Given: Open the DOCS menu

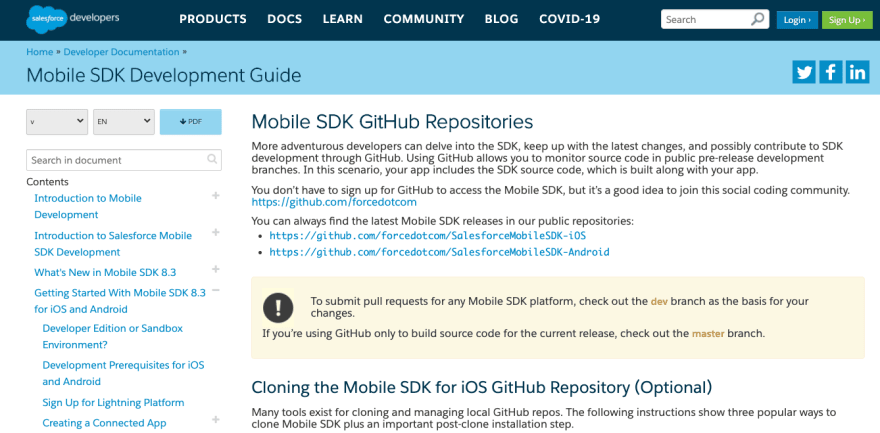Looking at the screenshot, I should click(x=285, y=19).
